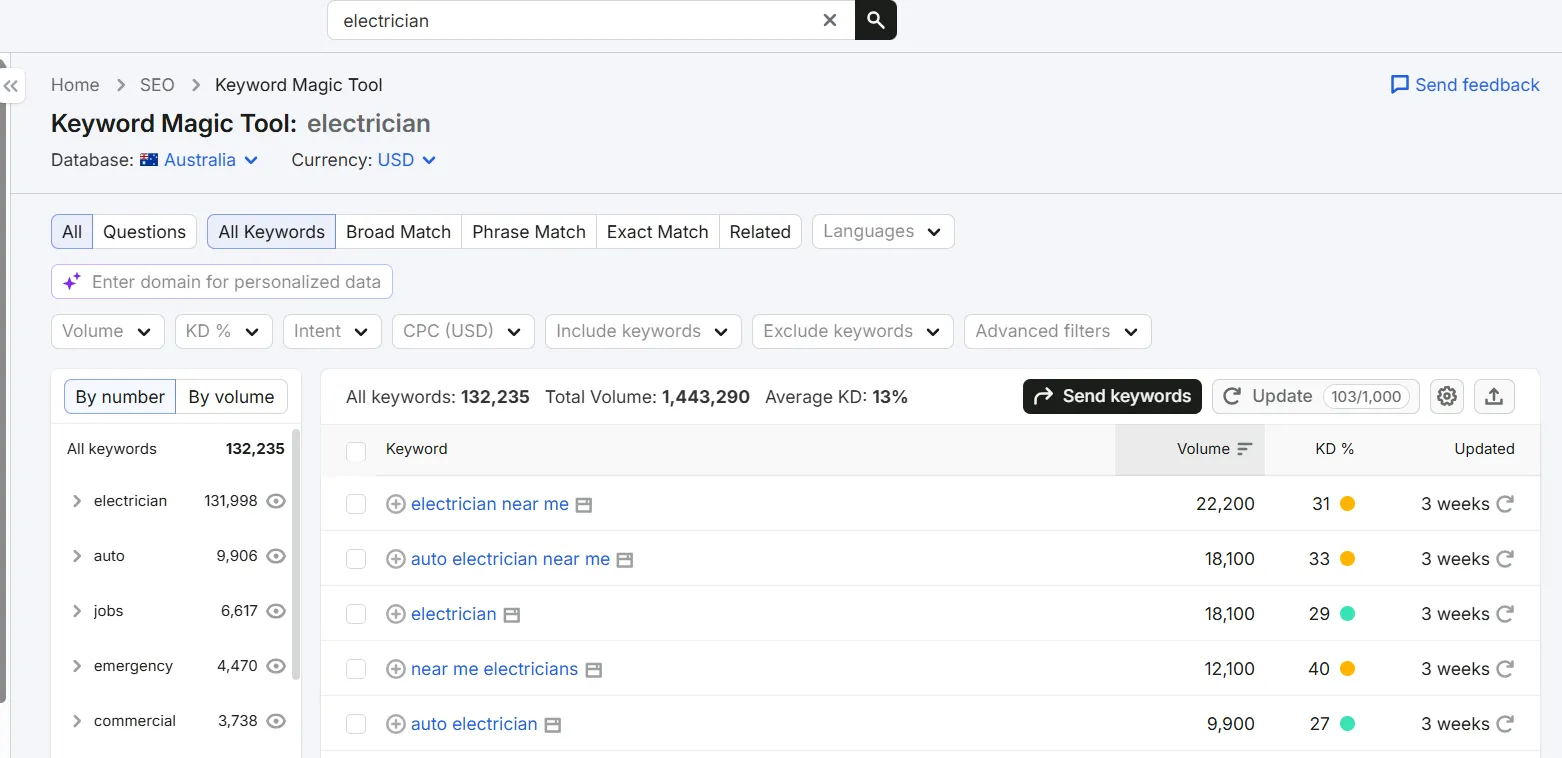Toggle eye icon for 'jobs' group
Viewport: 1562px width, 758px height.
pos(277,611)
